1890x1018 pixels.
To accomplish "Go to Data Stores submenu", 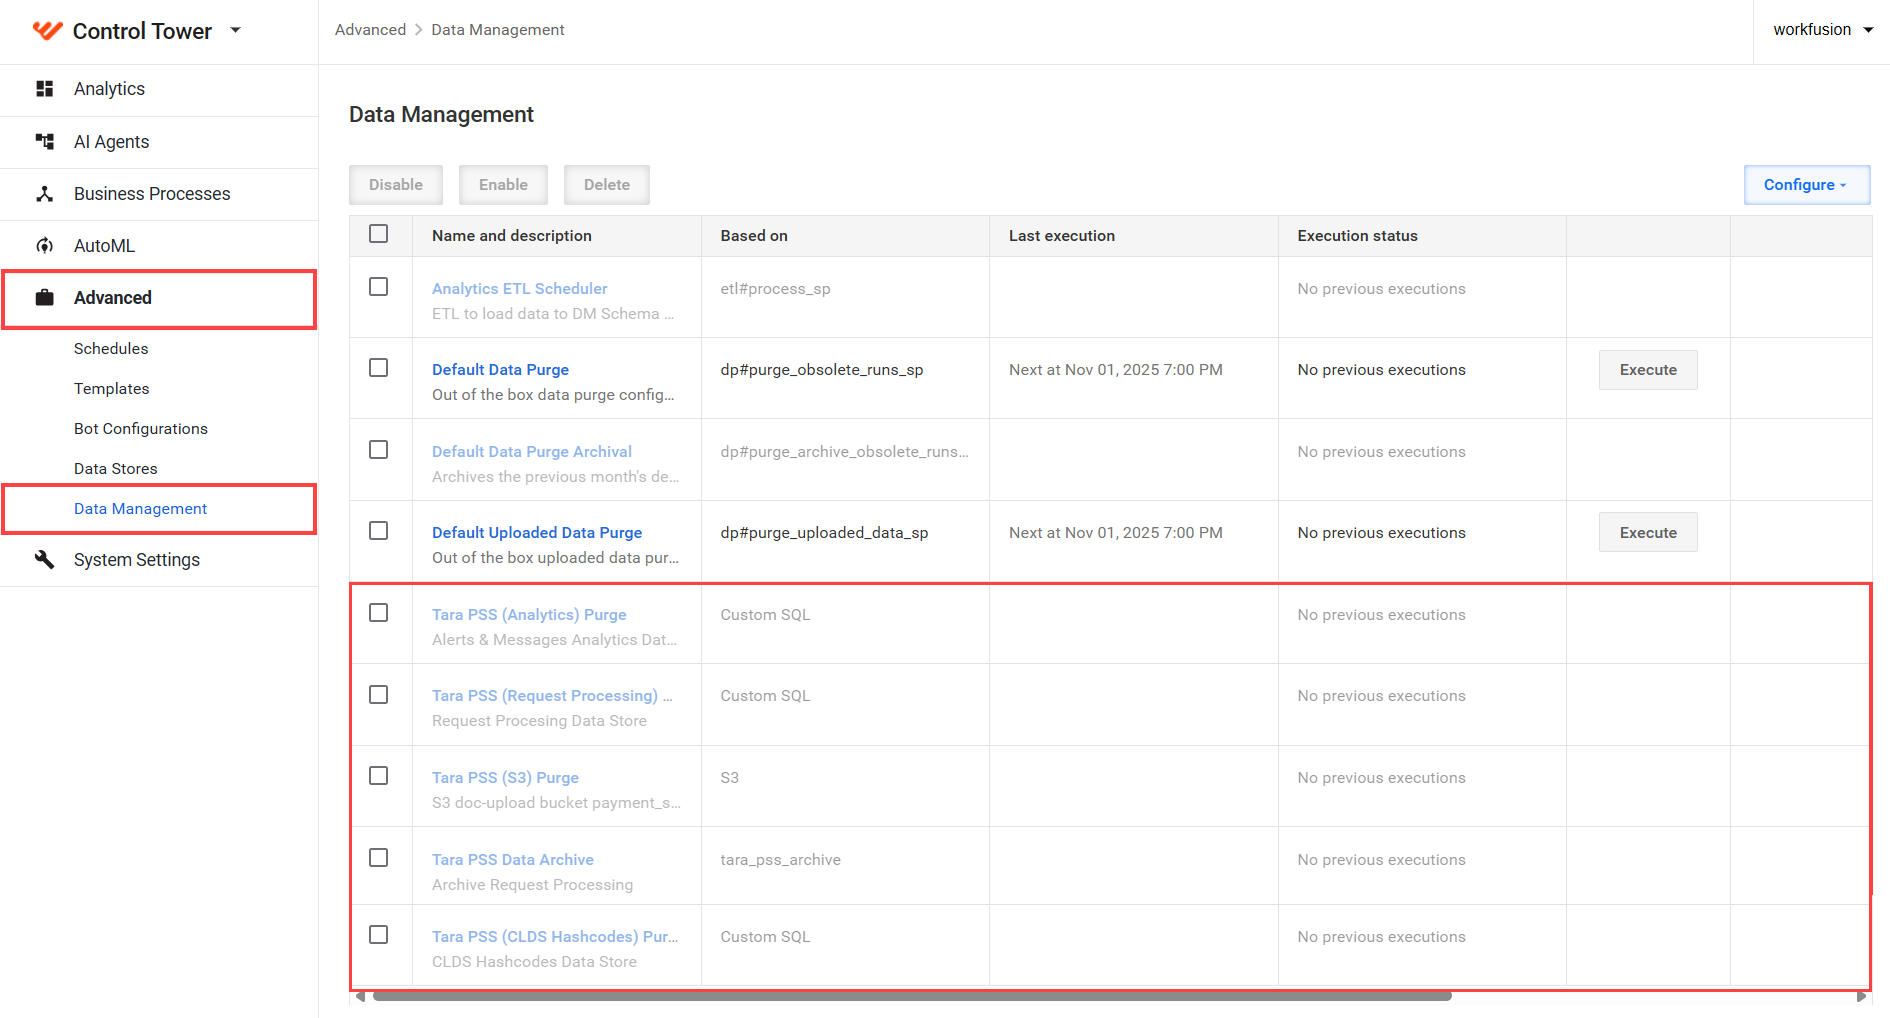I will (x=116, y=469).
